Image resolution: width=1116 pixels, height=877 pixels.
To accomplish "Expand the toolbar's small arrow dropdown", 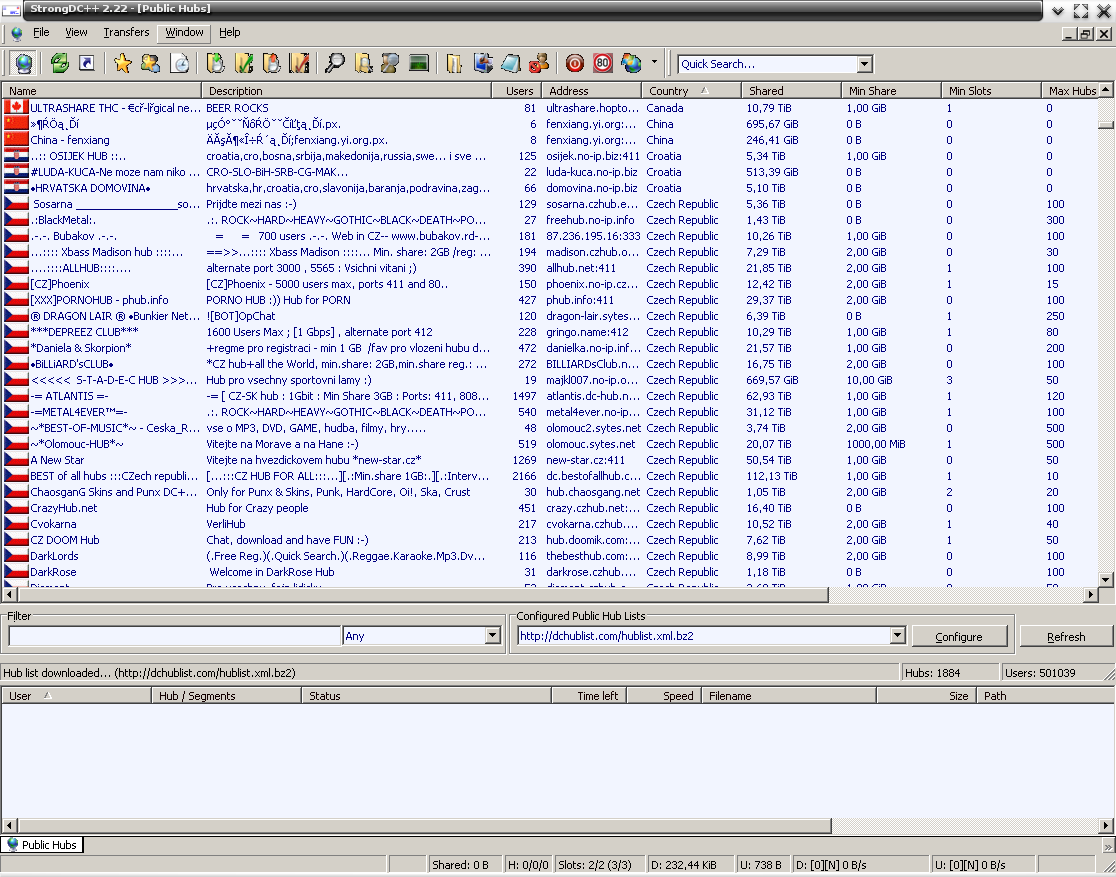I will click(x=655, y=62).
